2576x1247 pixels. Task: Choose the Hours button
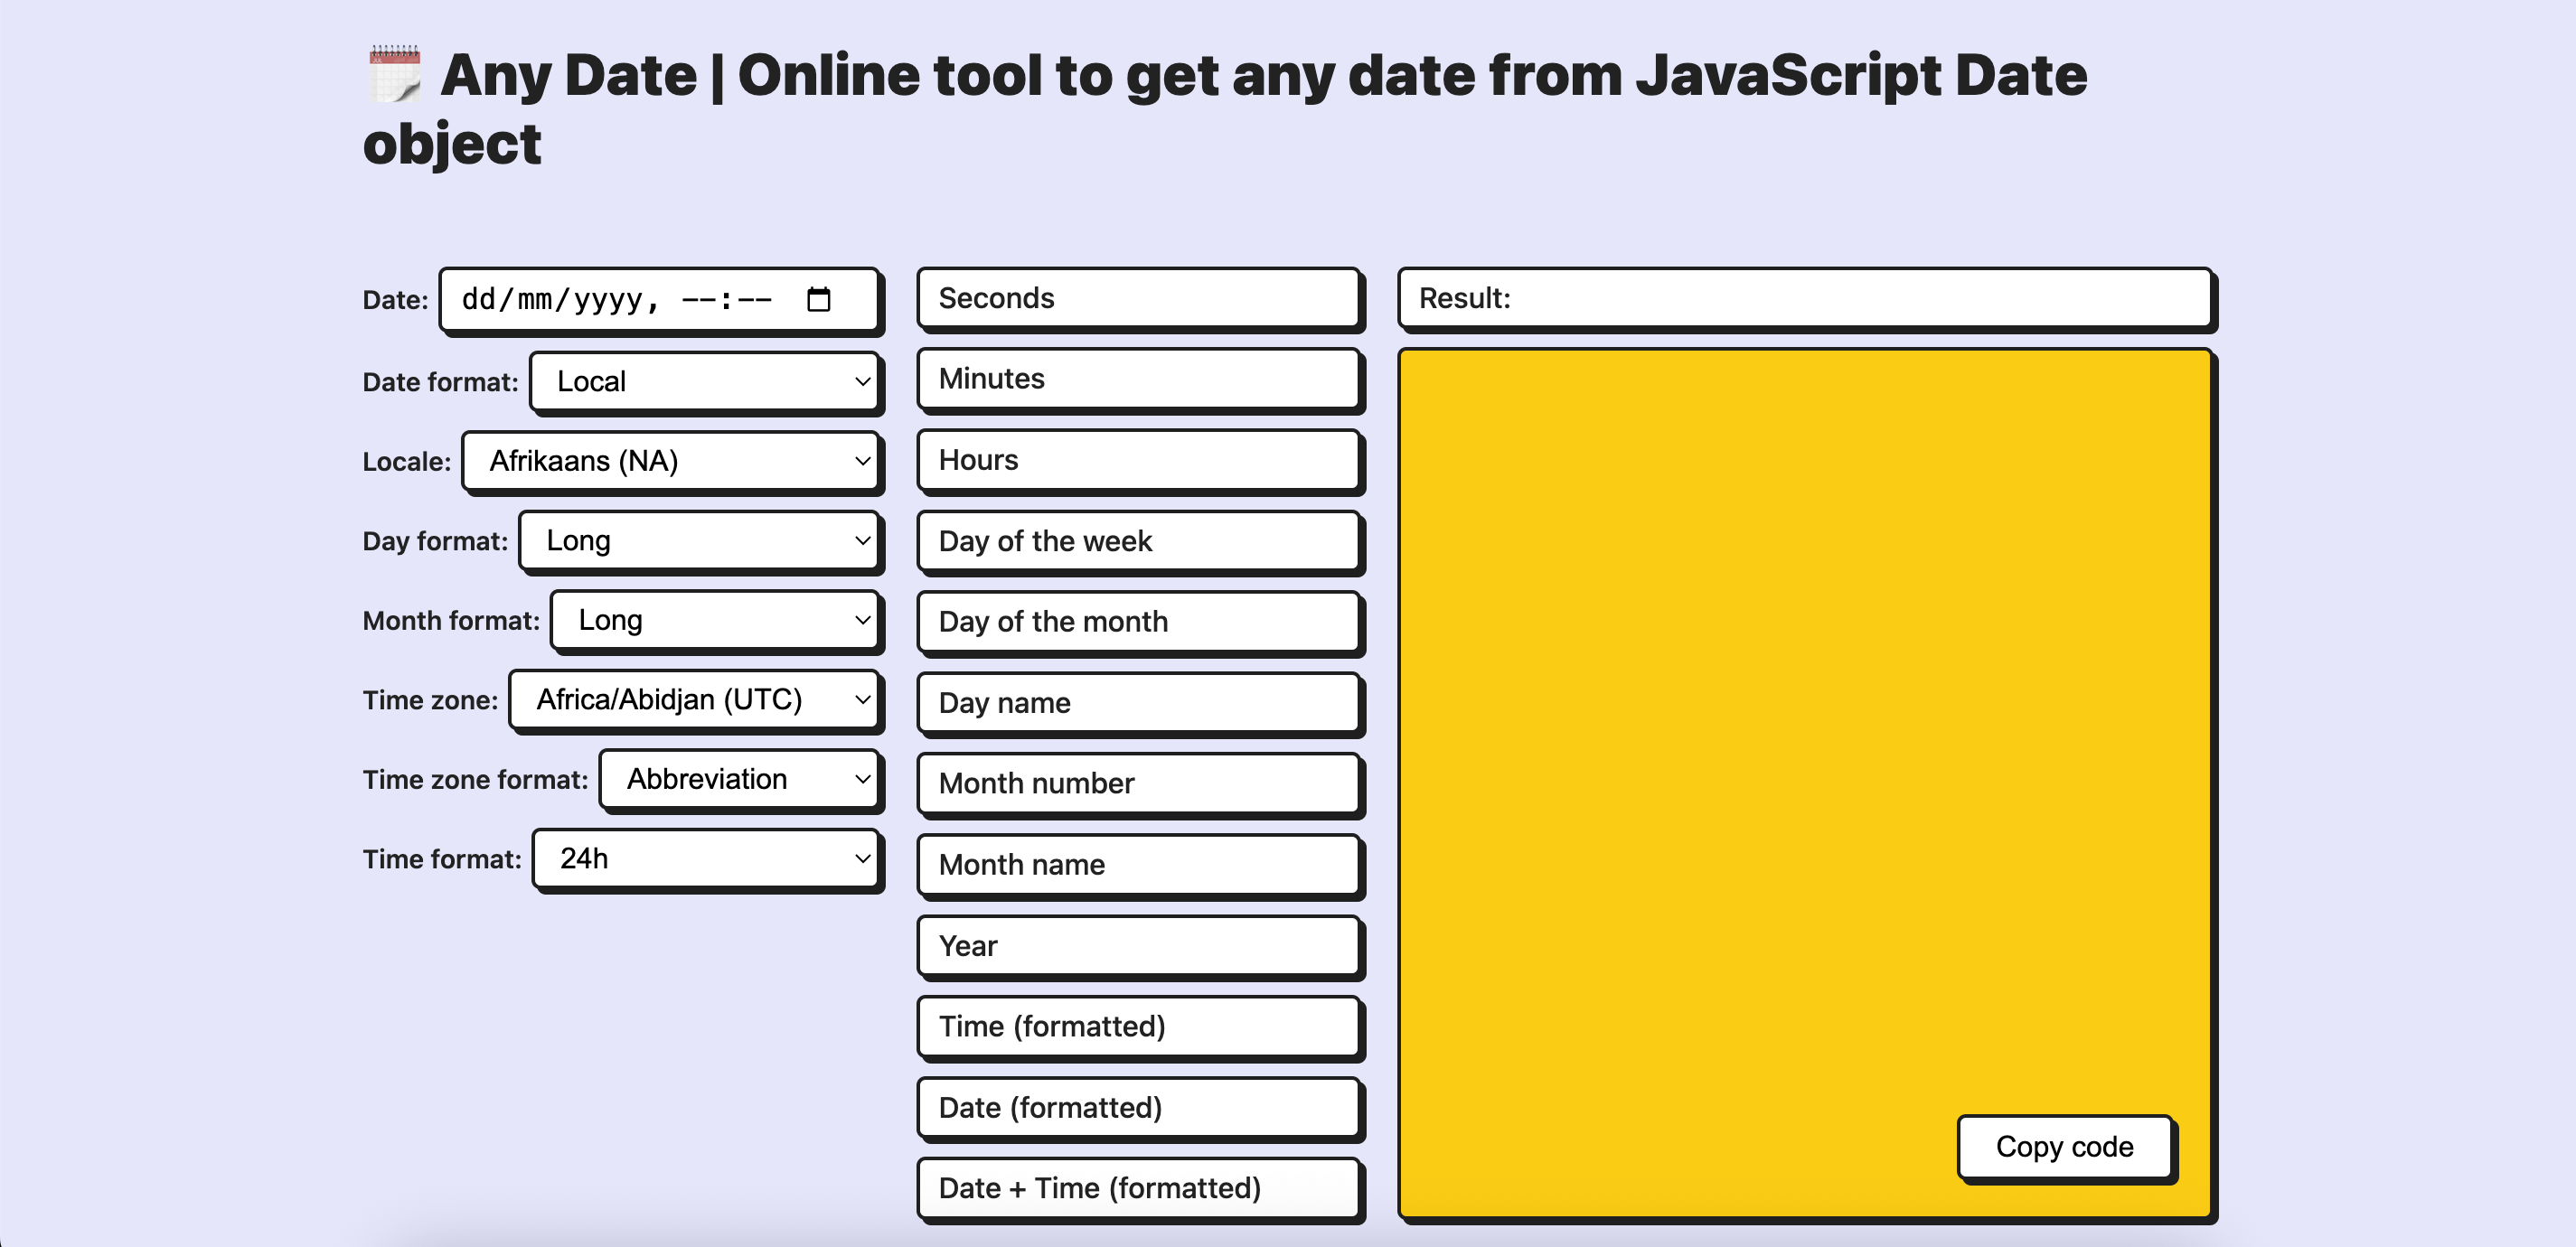1139,460
